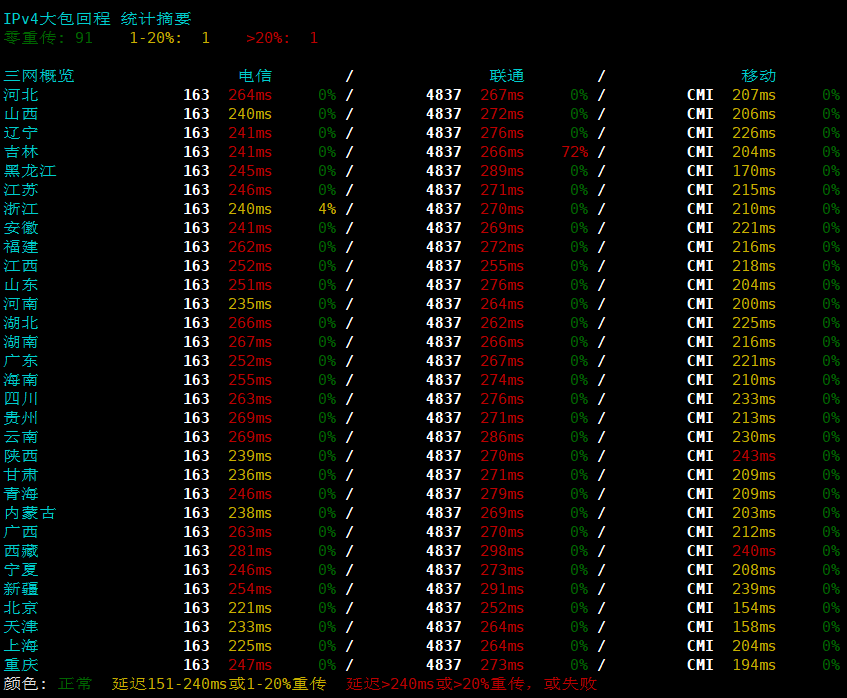Click the '贵州' row label
The height and width of the screenshot is (698, 847).
tap(21, 418)
